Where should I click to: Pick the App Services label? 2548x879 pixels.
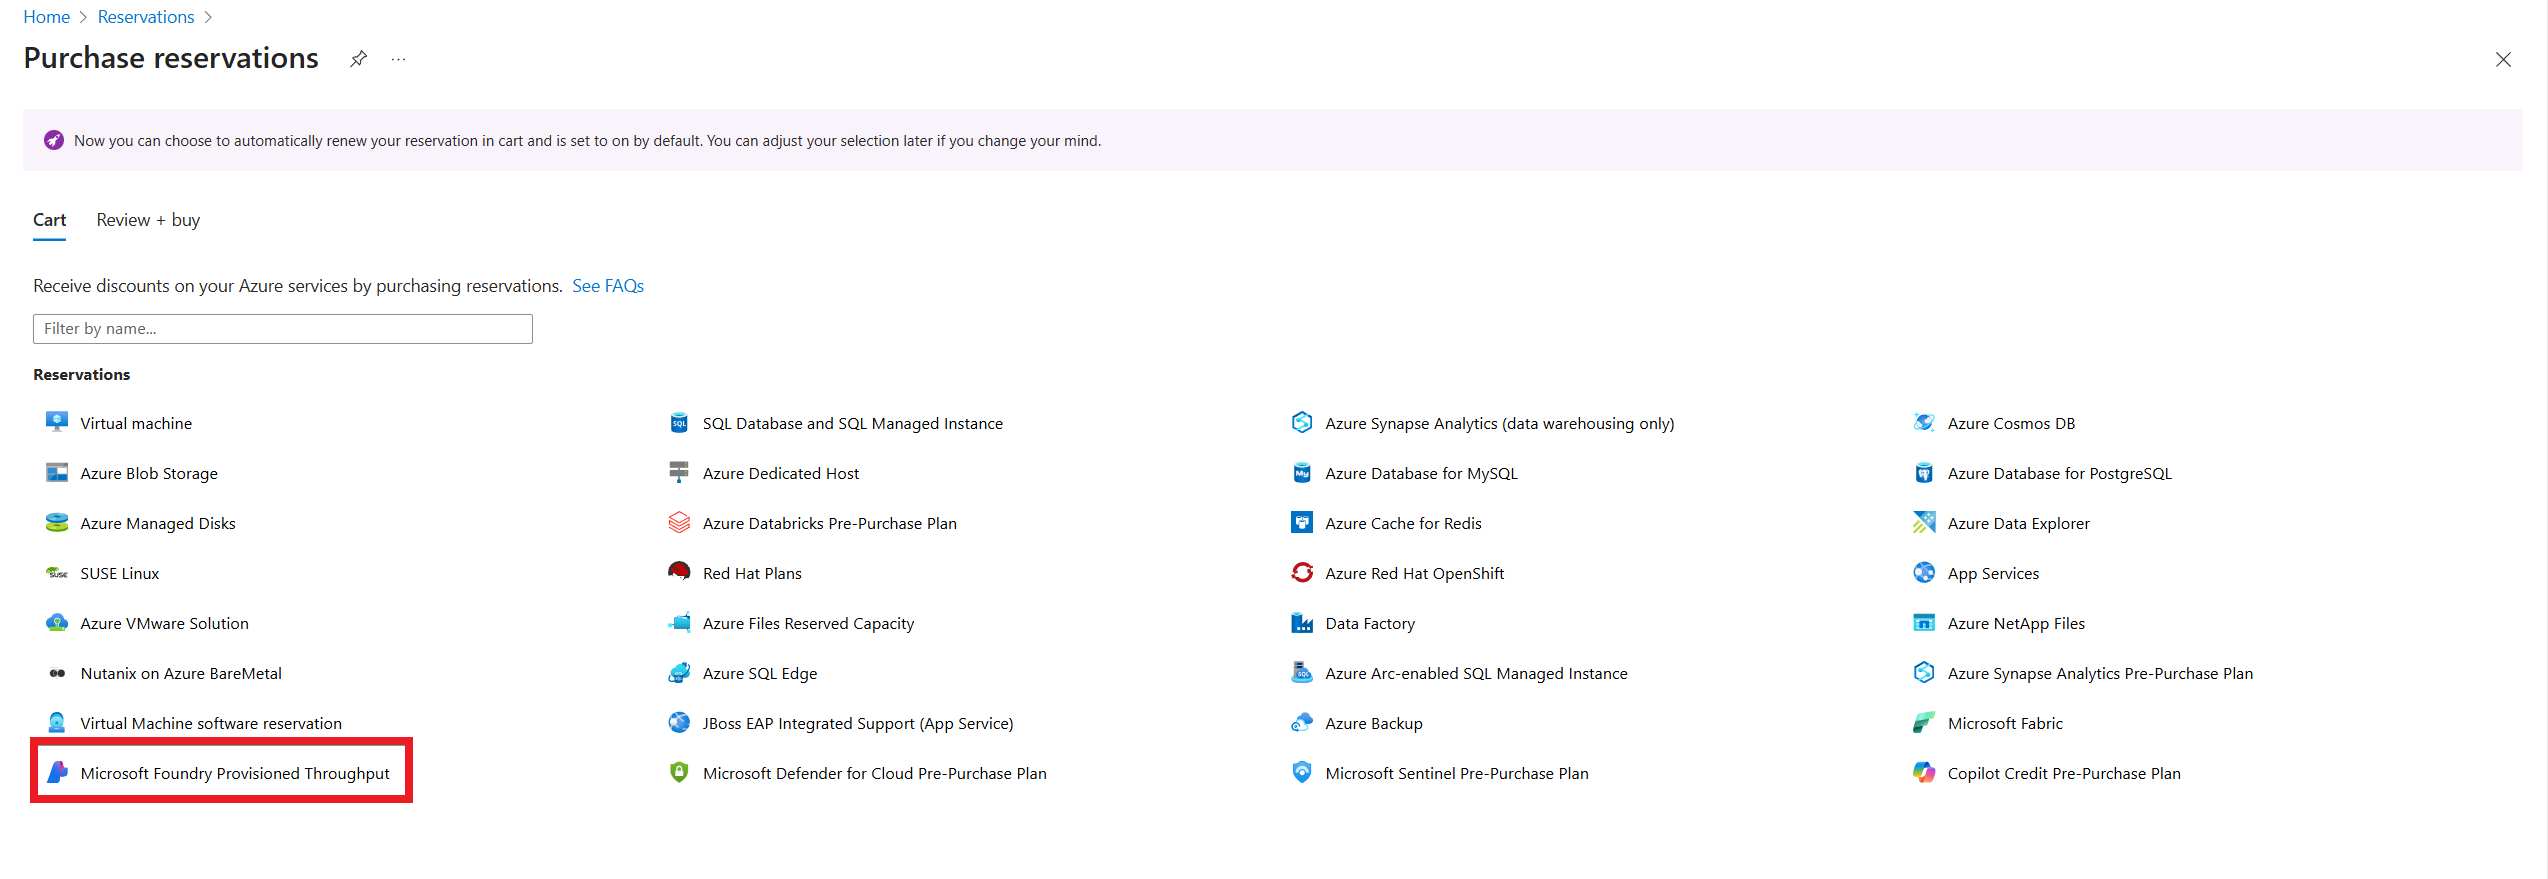[1993, 573]
